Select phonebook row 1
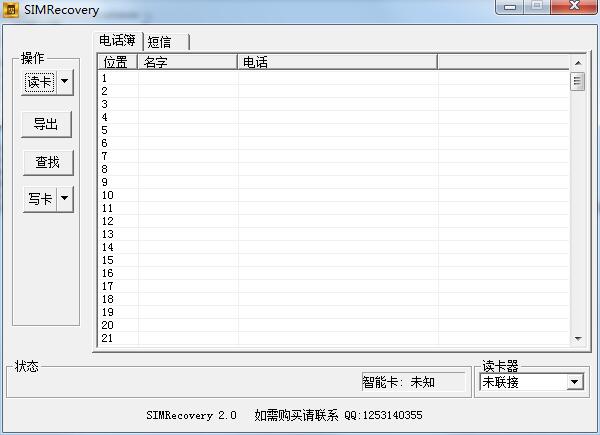Screen dimensions: 600x435 tap(334, 78)
